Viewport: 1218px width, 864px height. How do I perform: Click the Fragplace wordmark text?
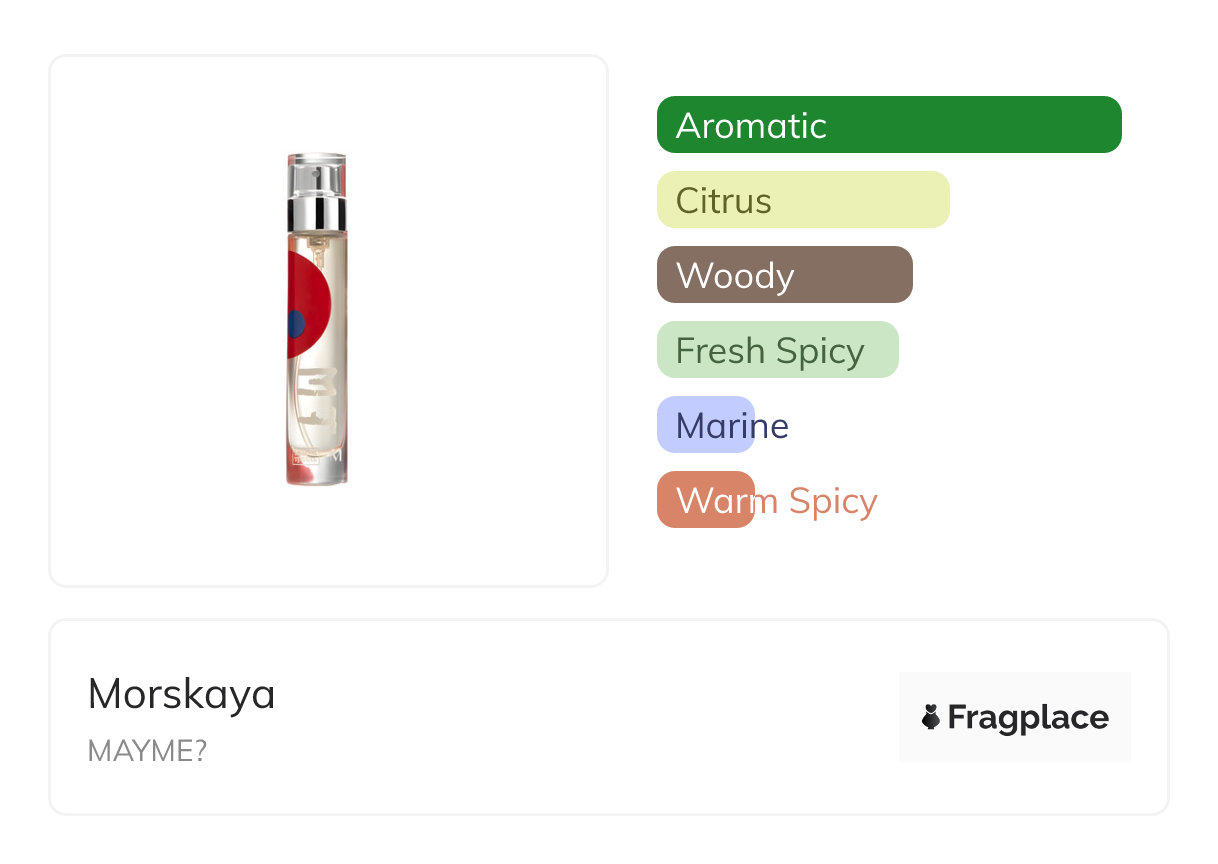click(1027, 717)
